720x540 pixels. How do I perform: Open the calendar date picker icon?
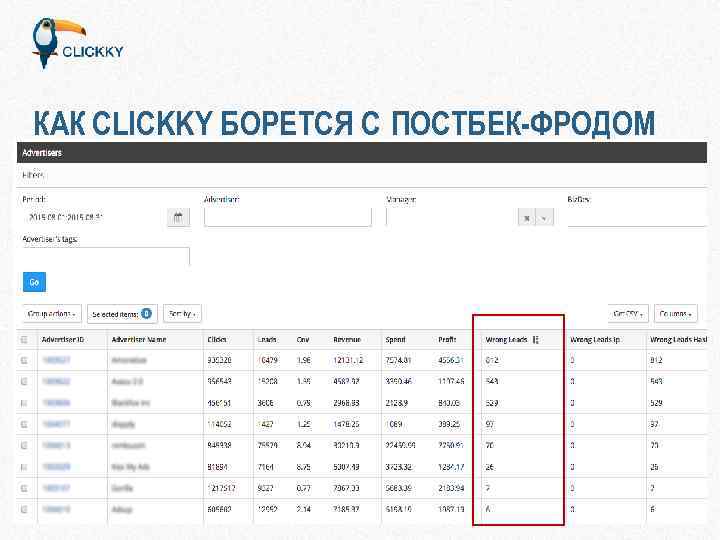(x=178, y=217)
